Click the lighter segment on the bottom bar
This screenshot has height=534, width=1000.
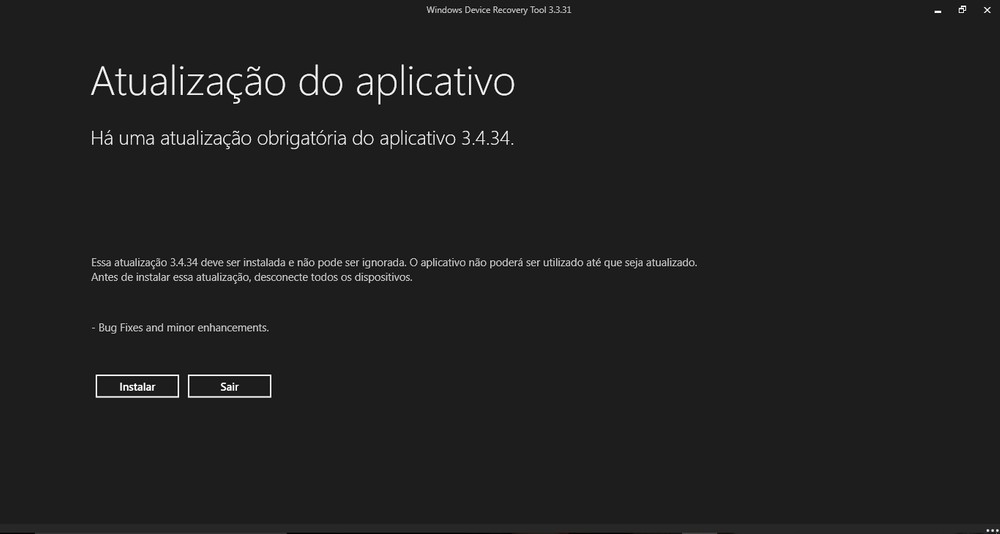700,530
